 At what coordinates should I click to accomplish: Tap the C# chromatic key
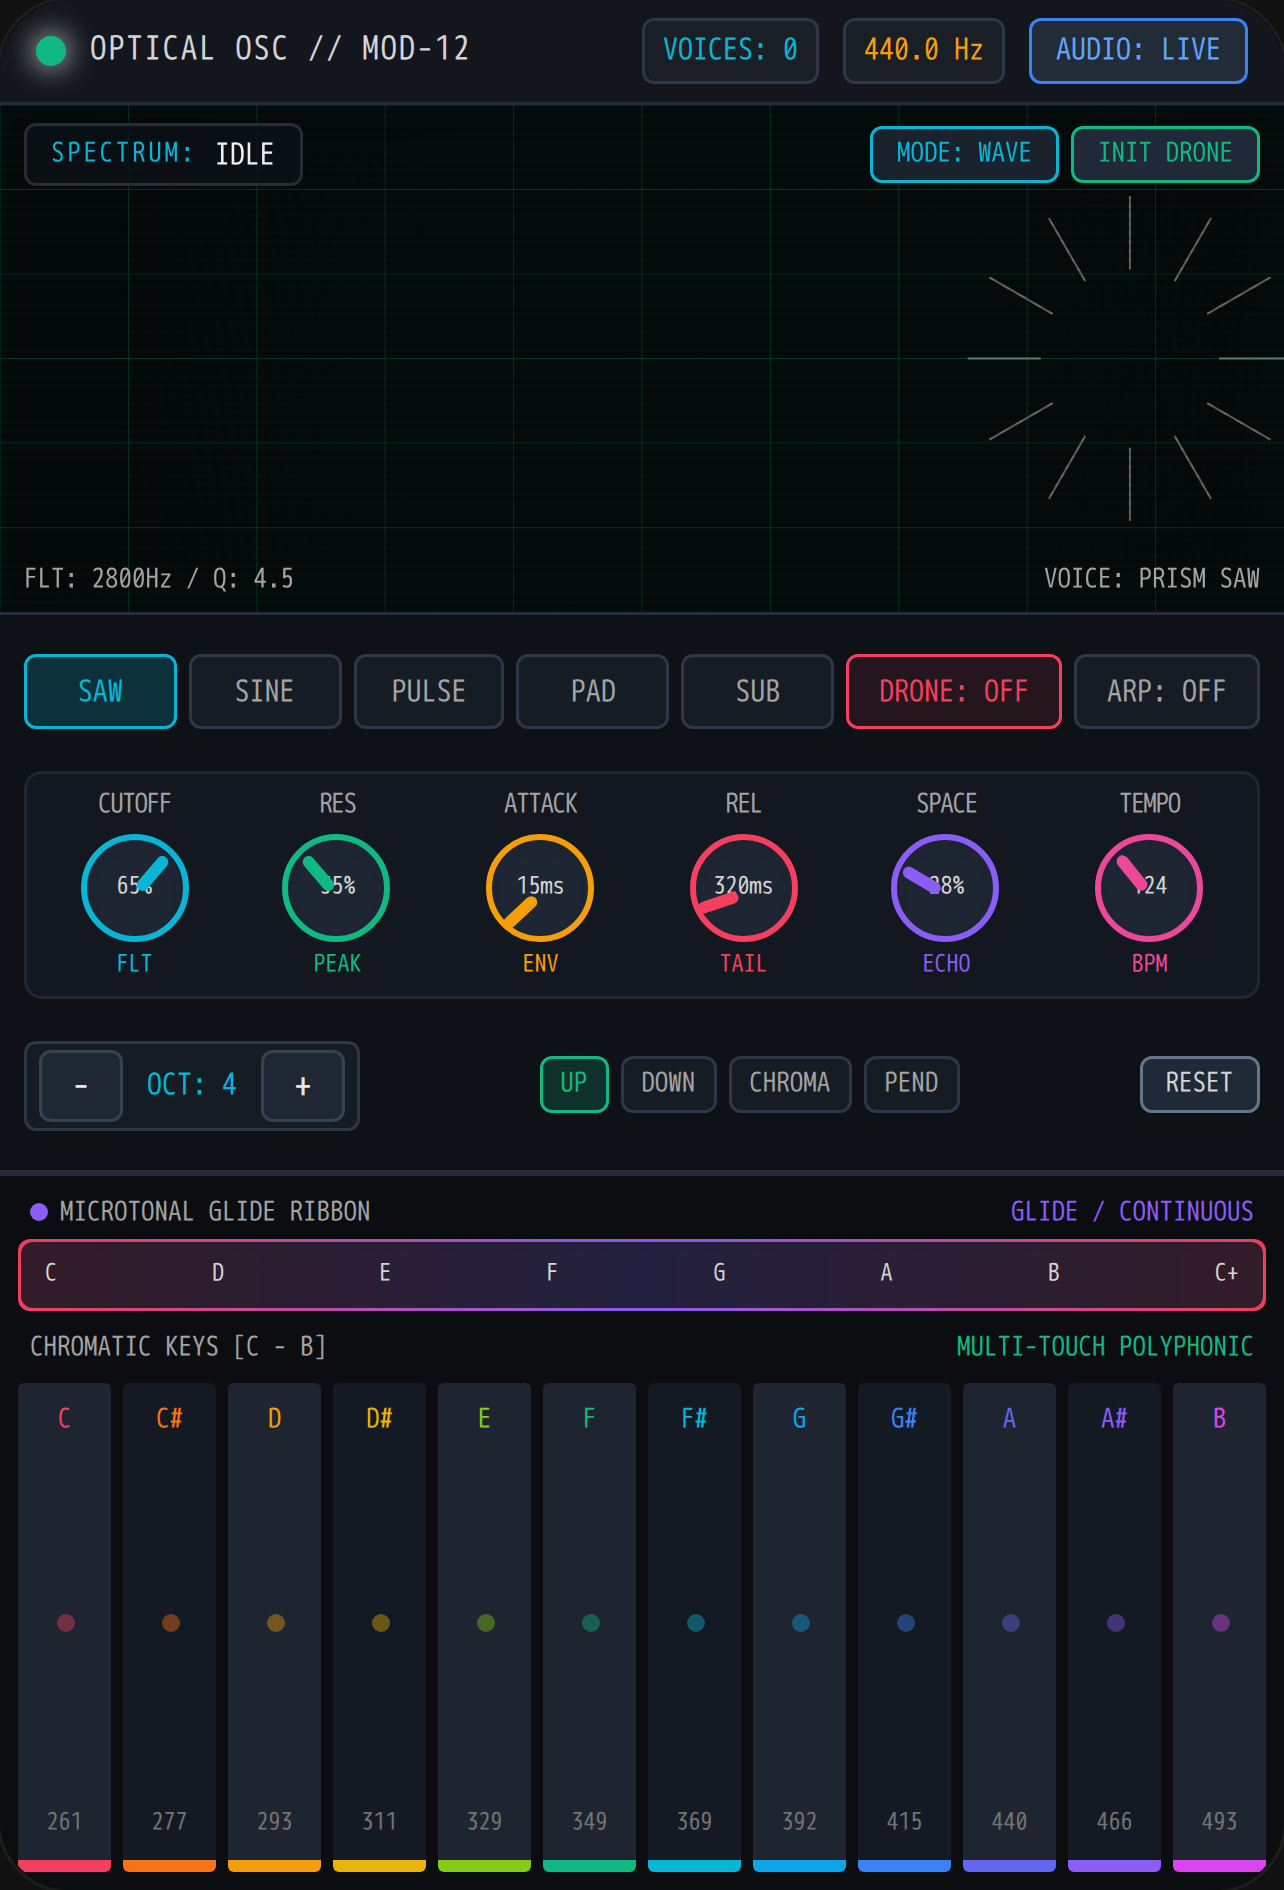coord(169,1627)
